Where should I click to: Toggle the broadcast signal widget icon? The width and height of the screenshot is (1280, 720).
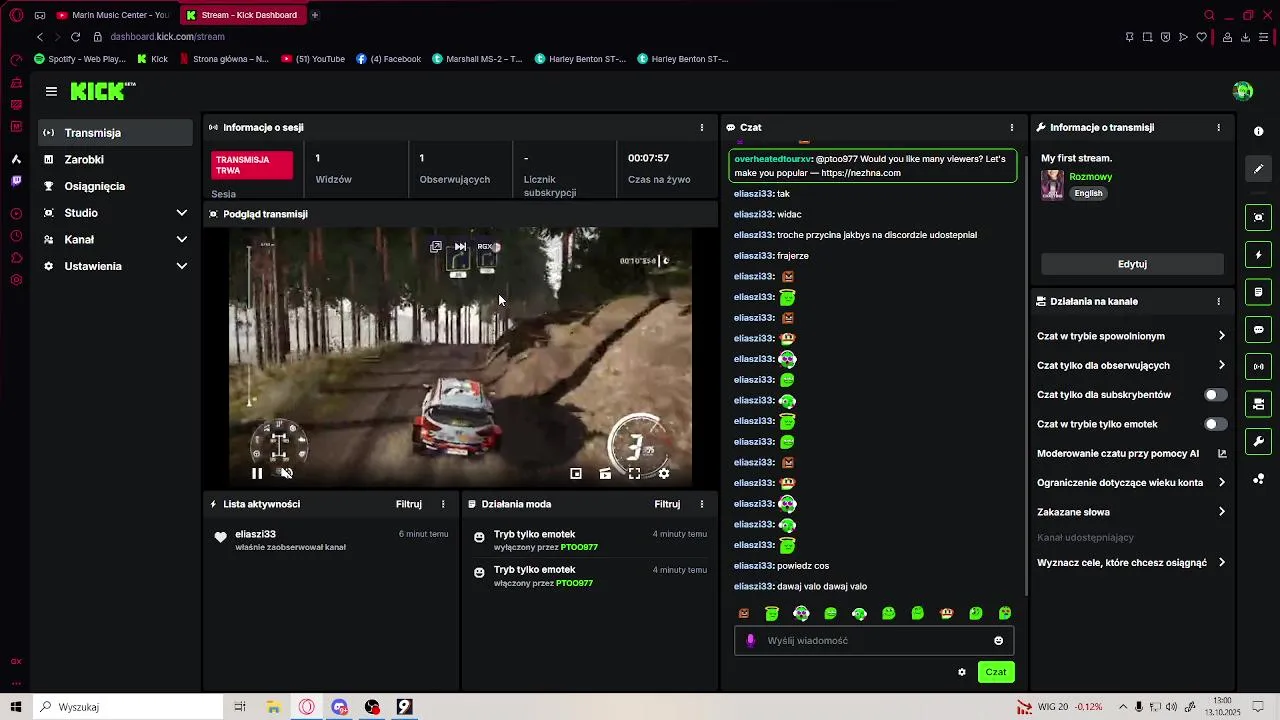pos(1258,367)
